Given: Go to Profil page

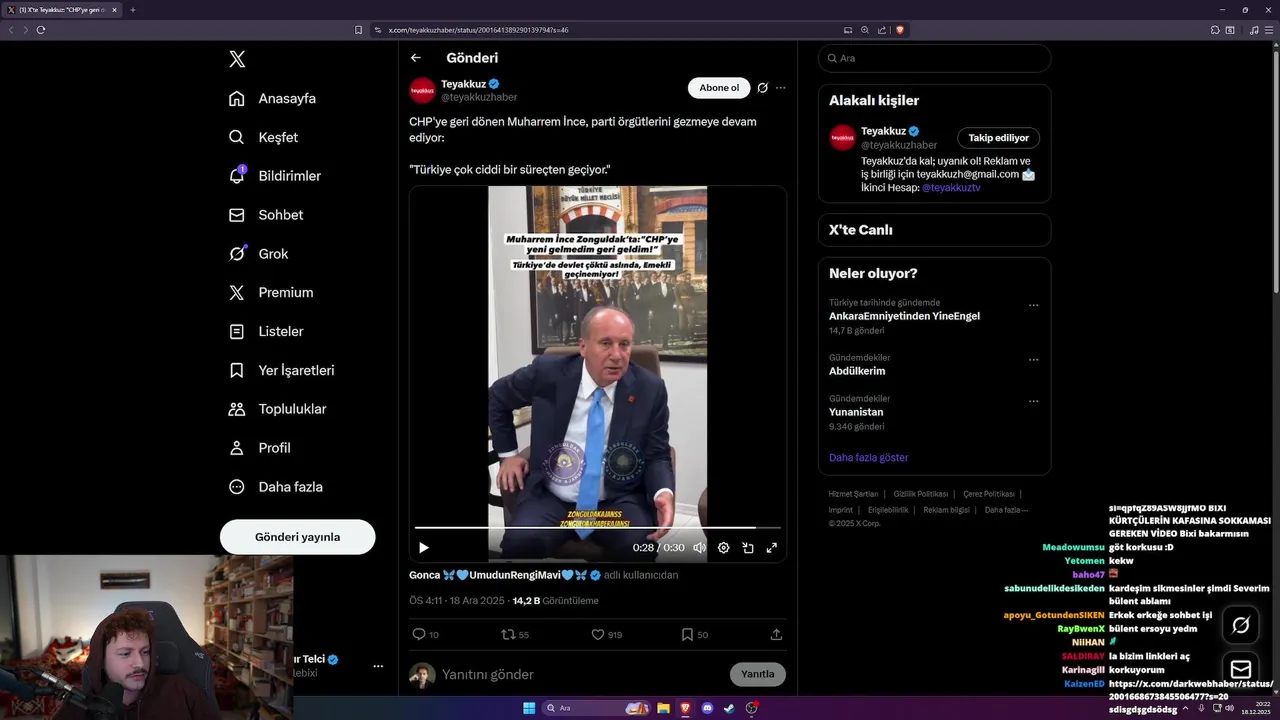Looking at the screenshot, I should [259, 448].
